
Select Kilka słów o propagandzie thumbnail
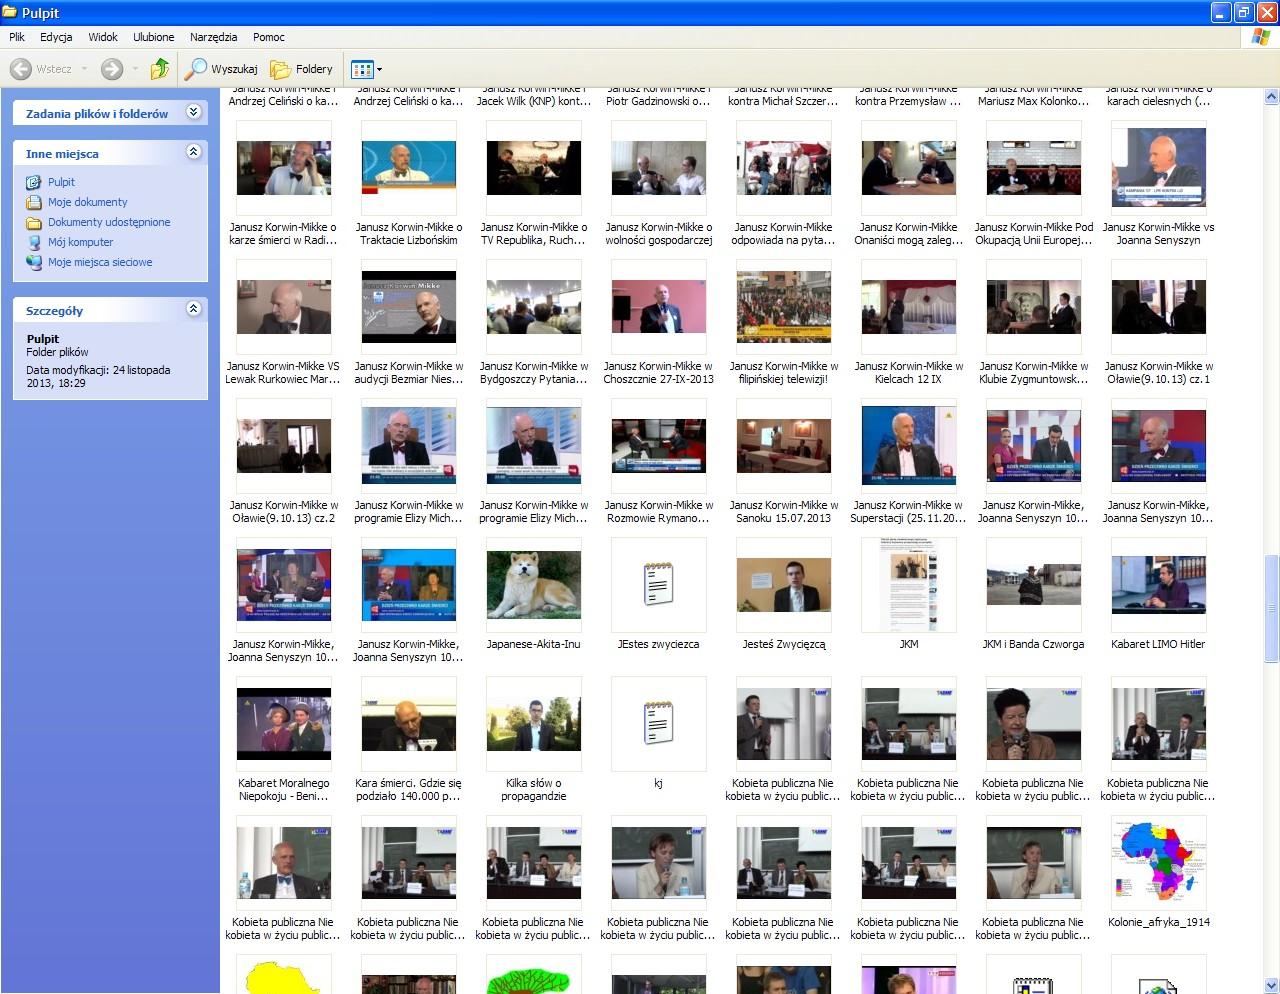pyautogui.click(x=533, y=724)
